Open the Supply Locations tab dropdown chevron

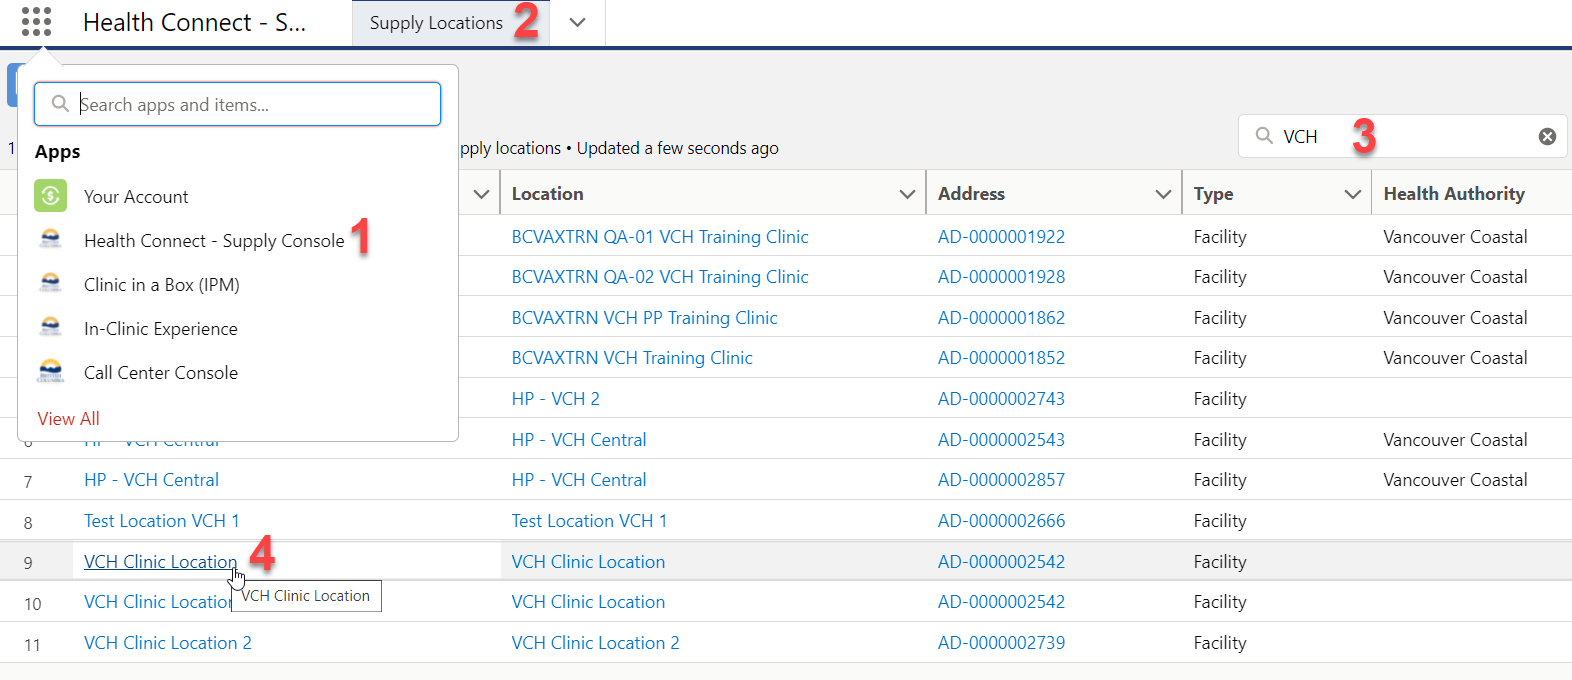(577, 23)
